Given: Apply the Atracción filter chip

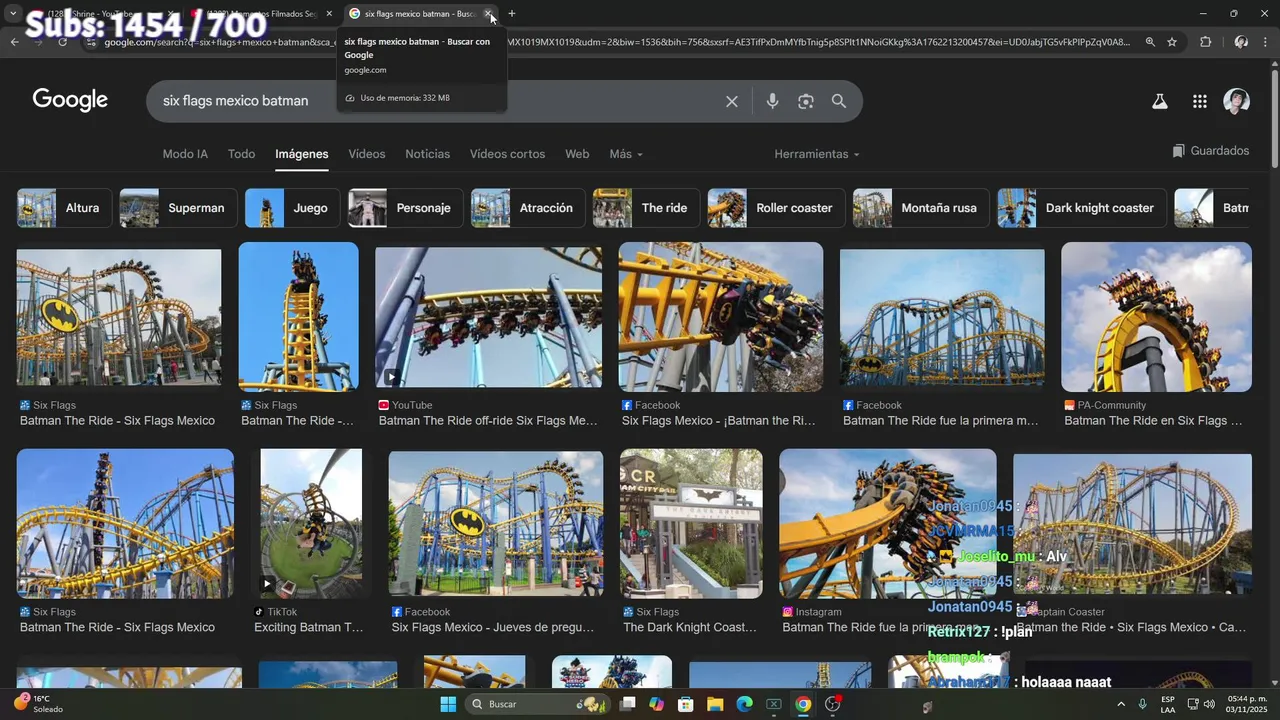Looking at the screenshot, I should [x=528, y=208].
